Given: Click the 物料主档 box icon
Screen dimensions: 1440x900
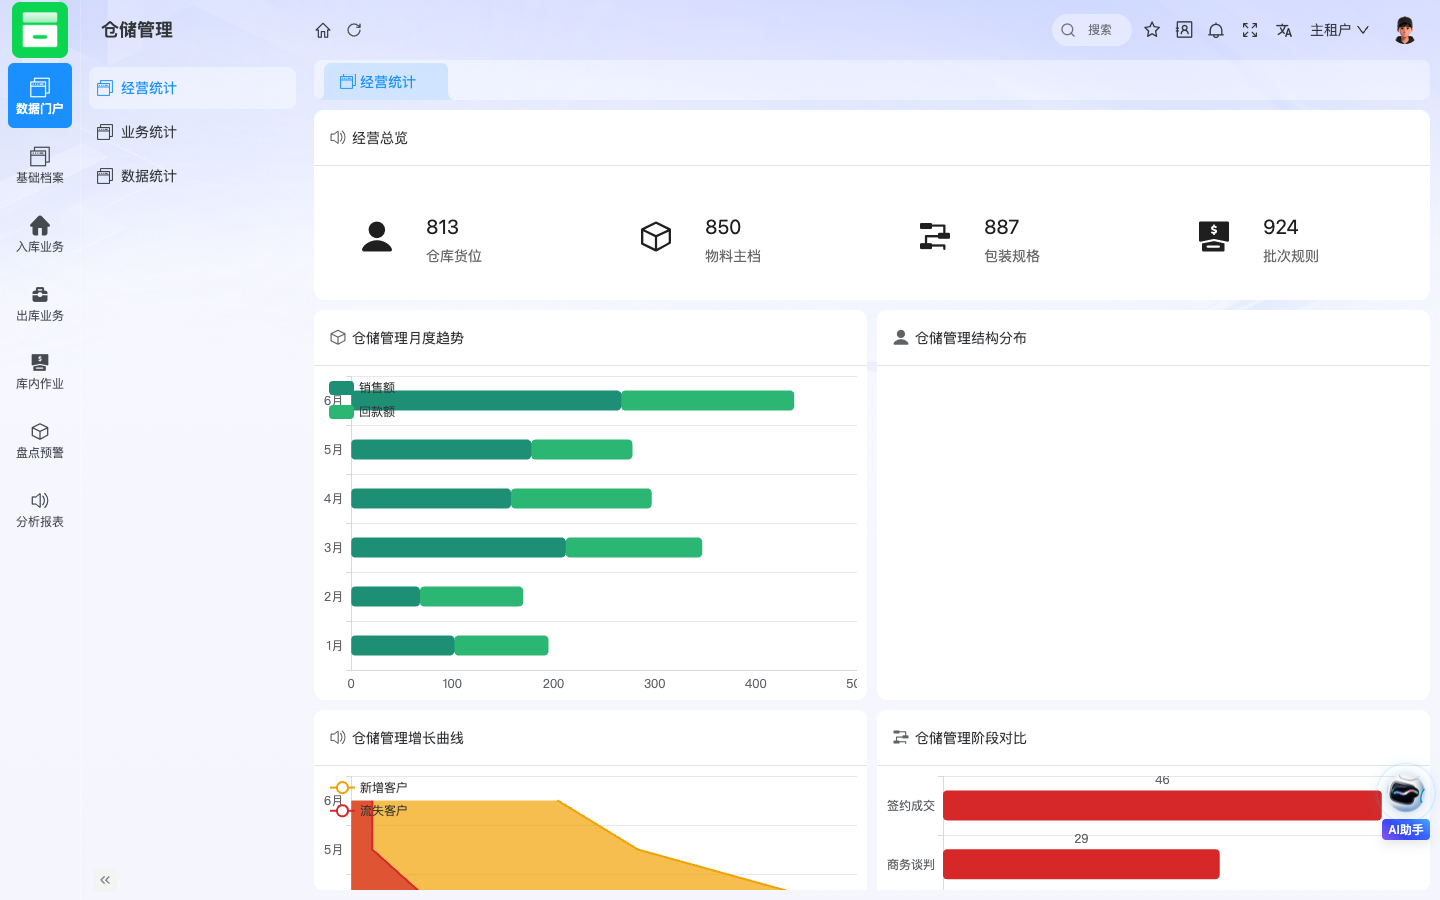Looking at the screenshot, I should (656, 237).
